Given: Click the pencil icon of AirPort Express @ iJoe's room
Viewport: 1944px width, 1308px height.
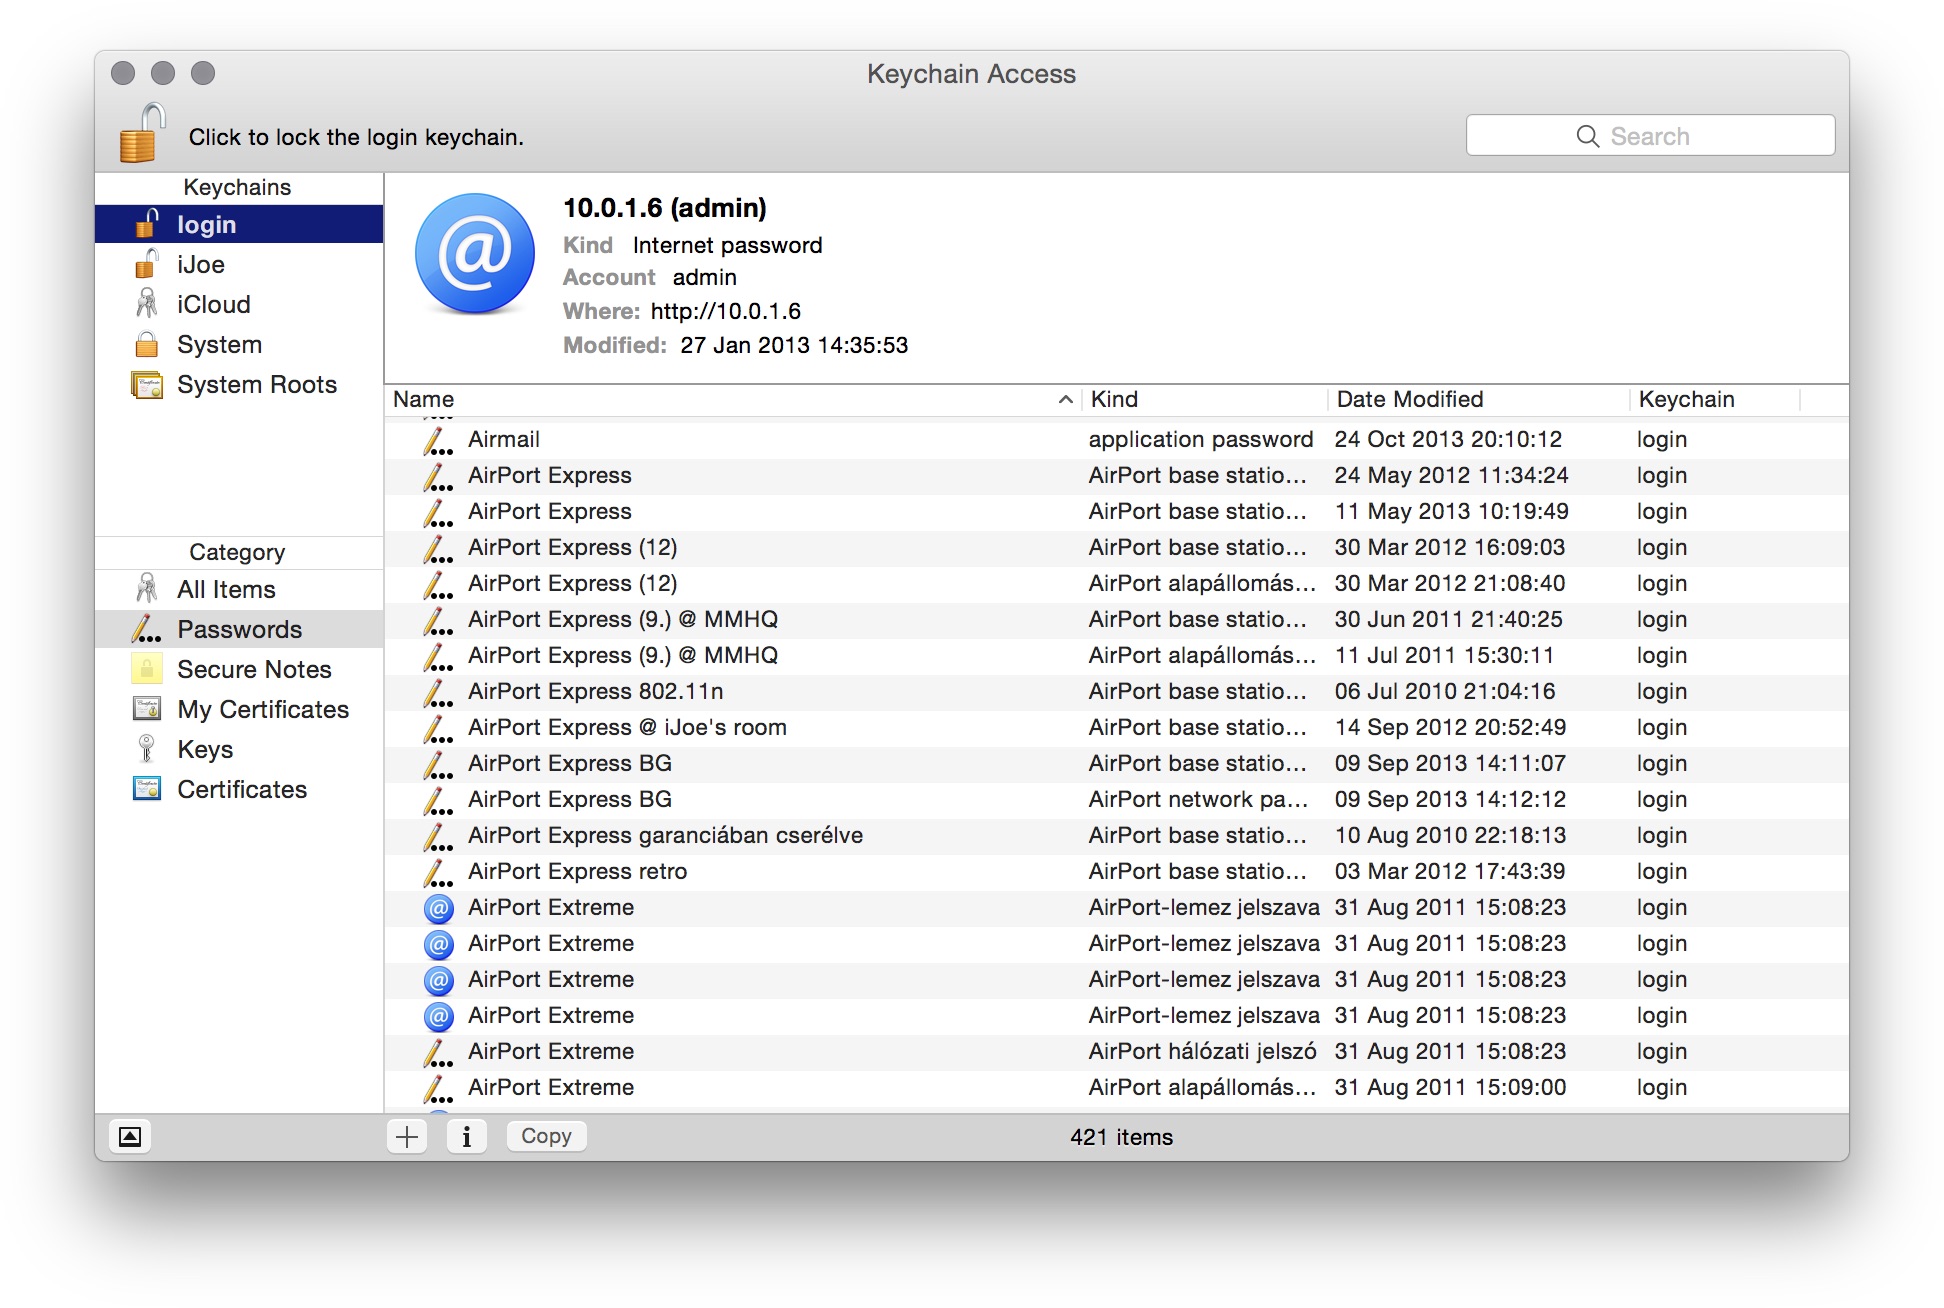Looking at the screenshot, I should tap(437, 728).
